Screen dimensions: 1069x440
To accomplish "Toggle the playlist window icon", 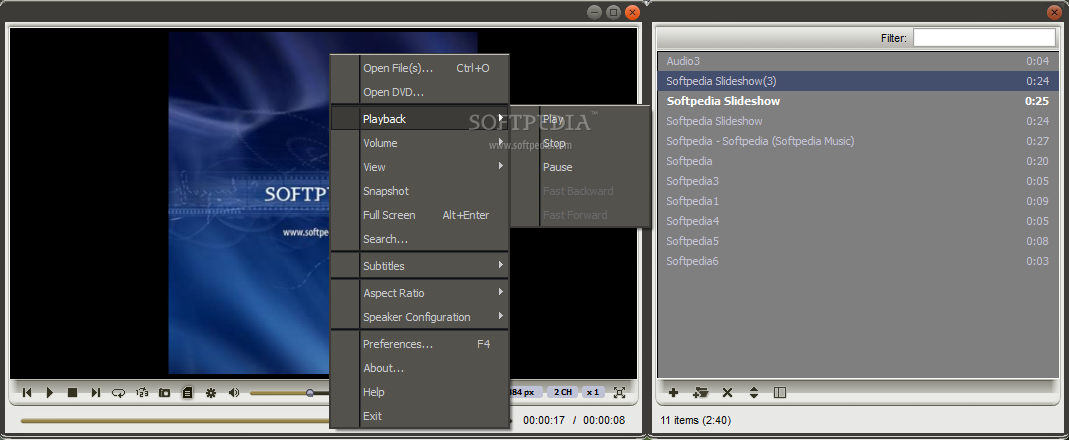I will click(187, 392).
